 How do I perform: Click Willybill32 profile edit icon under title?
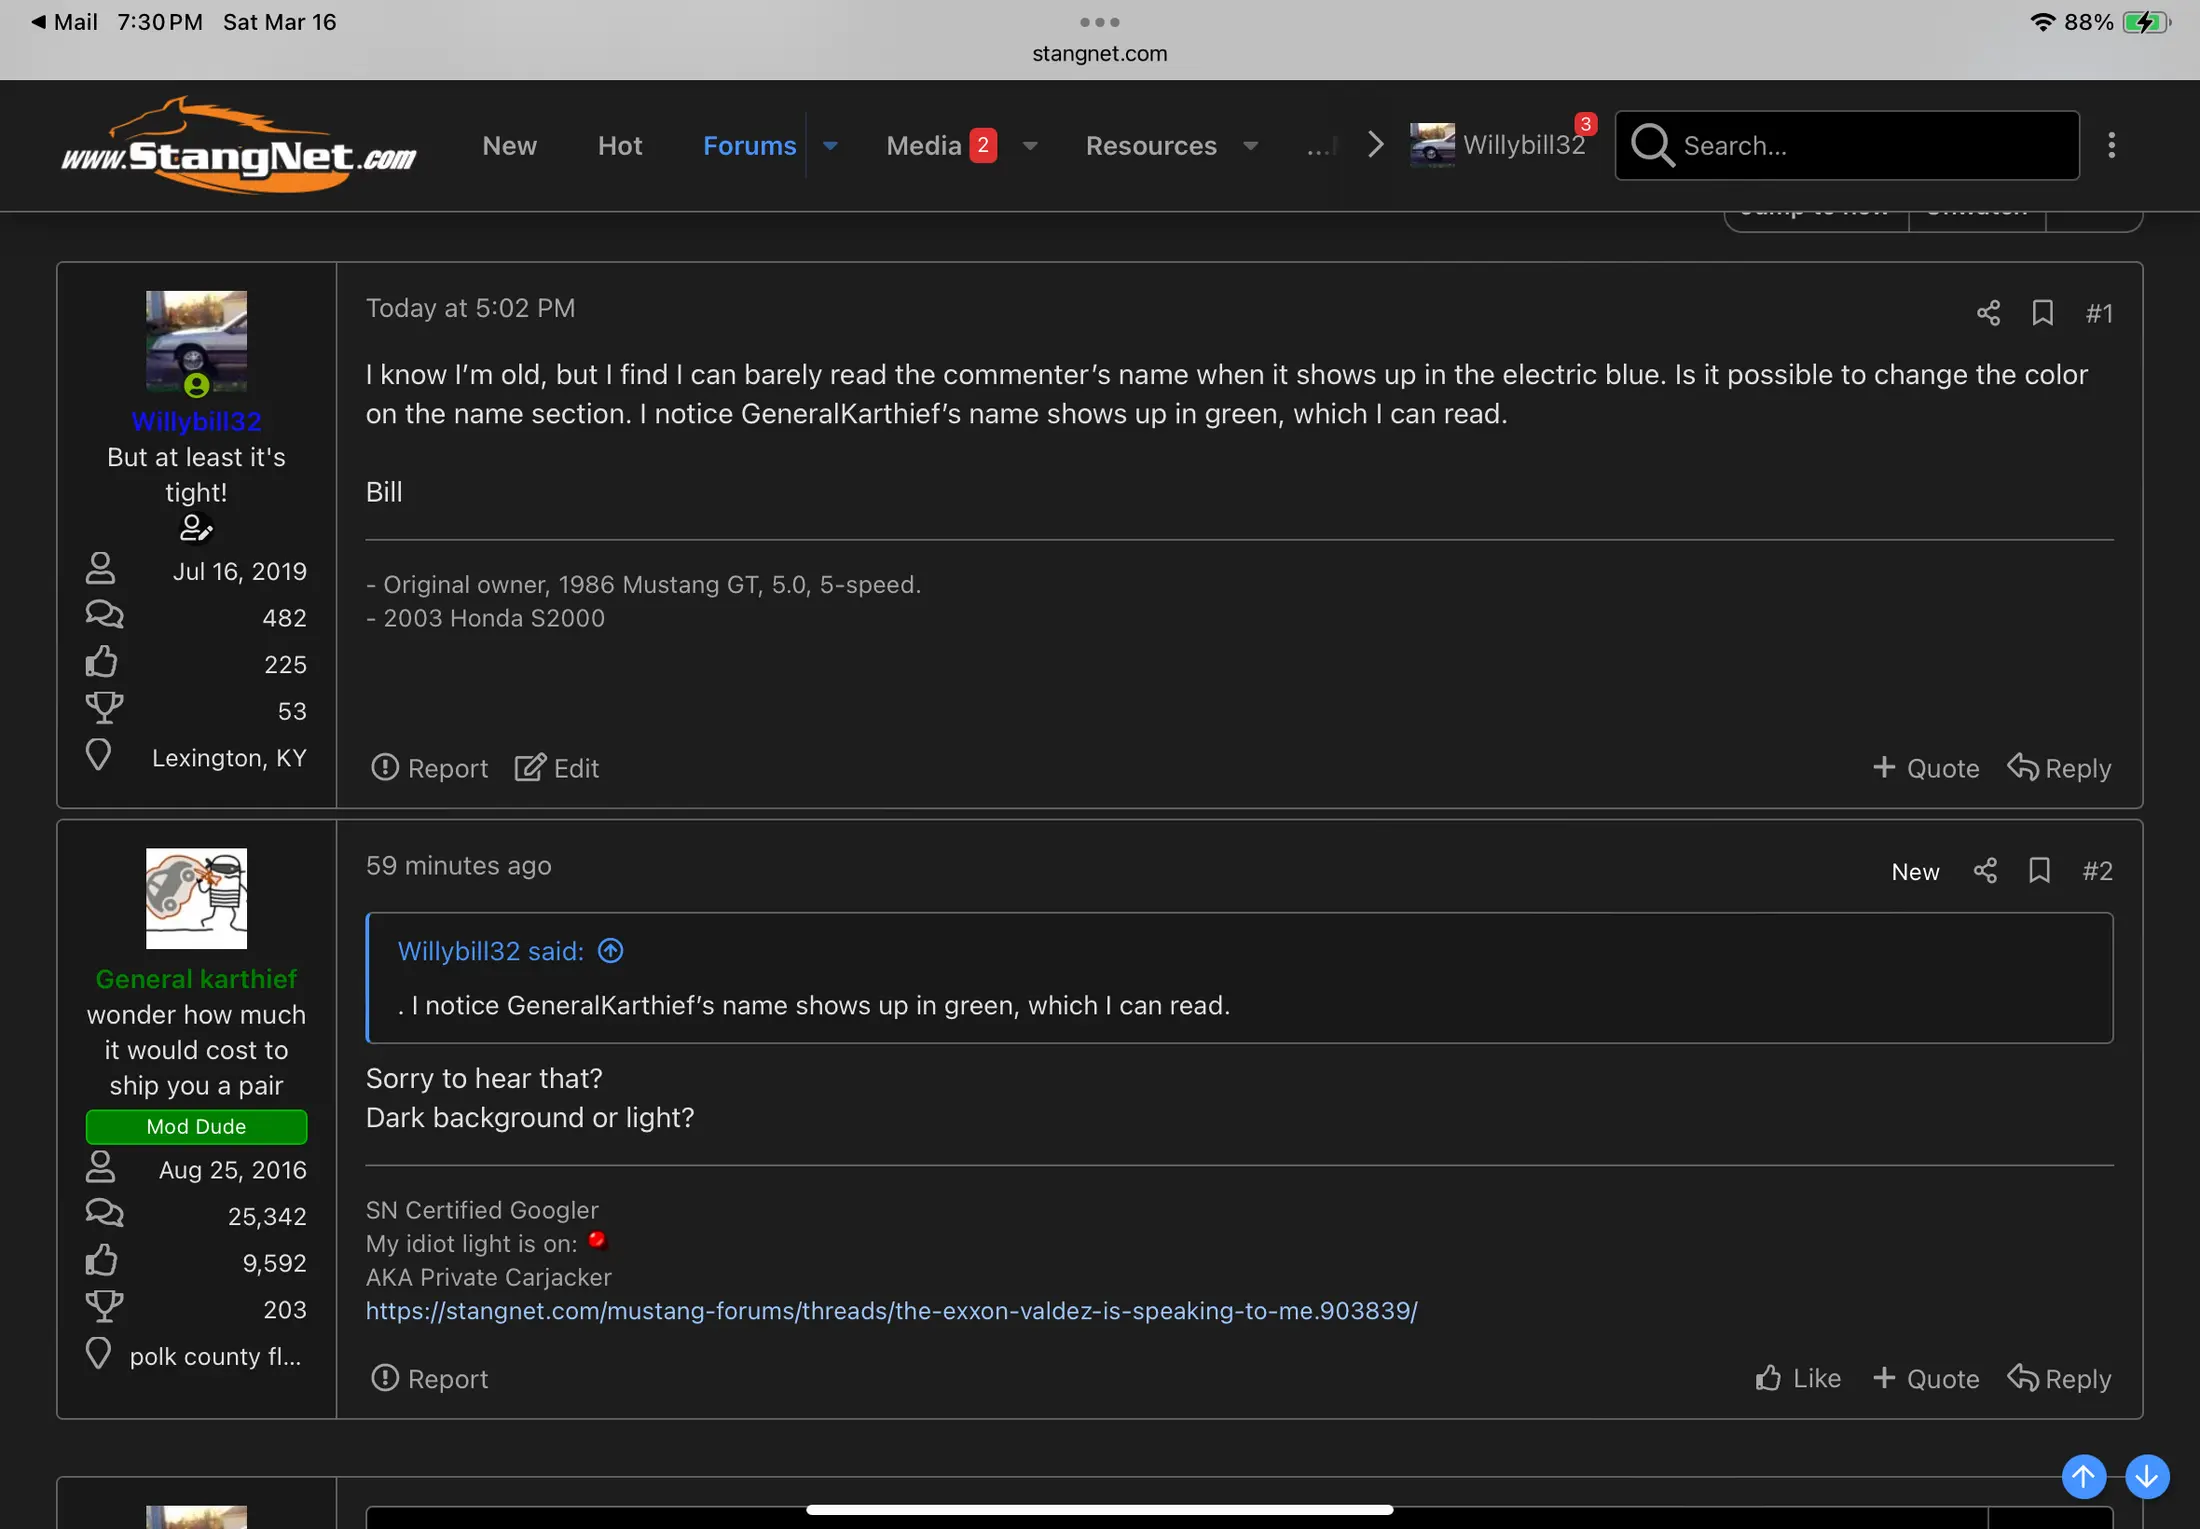tap(196, 528)
